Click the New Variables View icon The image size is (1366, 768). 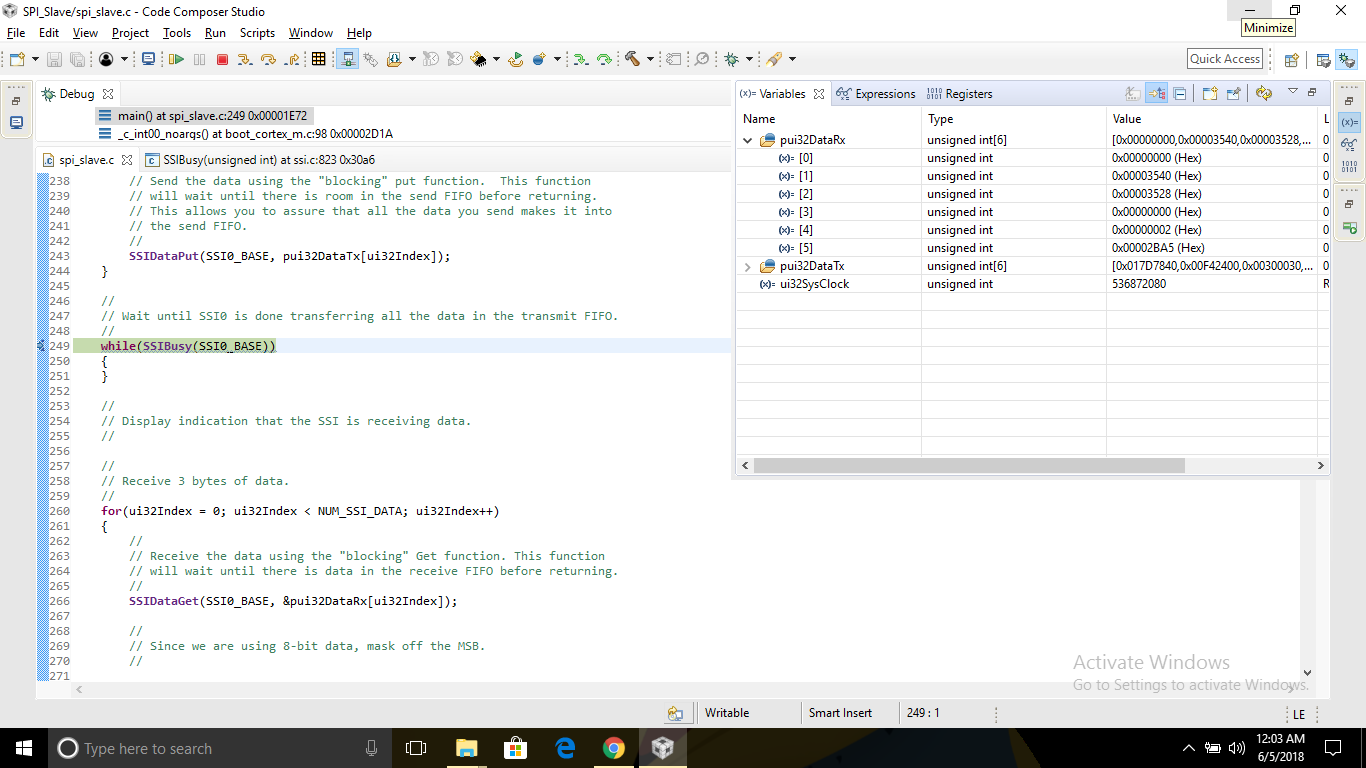pos(1210,93)
